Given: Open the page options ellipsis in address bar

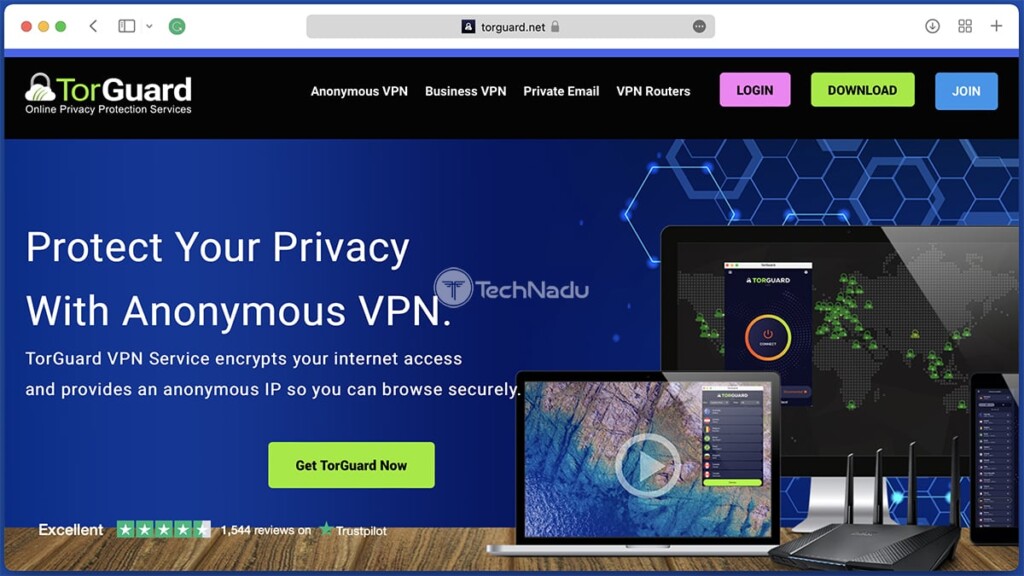Looking at the screenshot, I should 699,27.
